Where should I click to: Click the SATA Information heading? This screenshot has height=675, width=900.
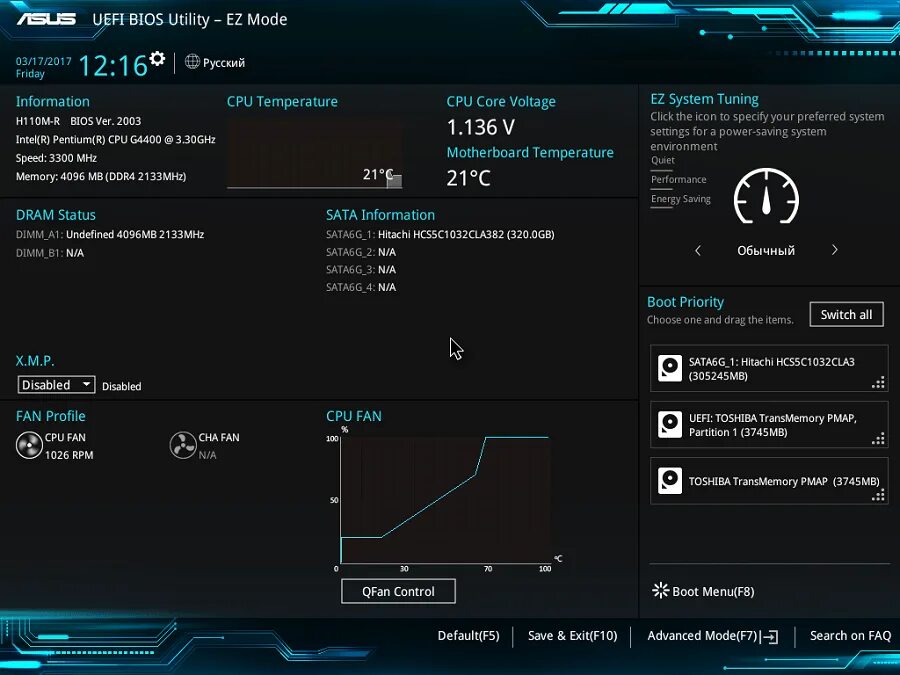point(381,215)
